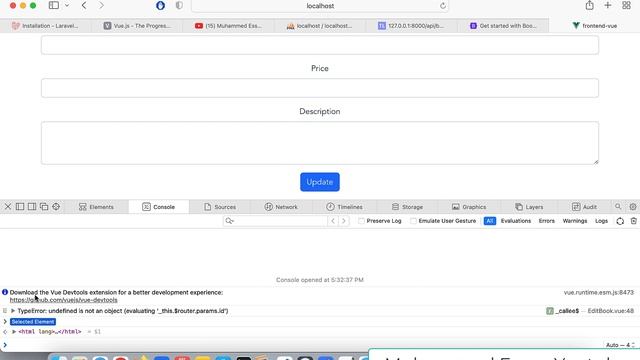Expand the TypeError message disclosure triangle

tap(13, 311)
